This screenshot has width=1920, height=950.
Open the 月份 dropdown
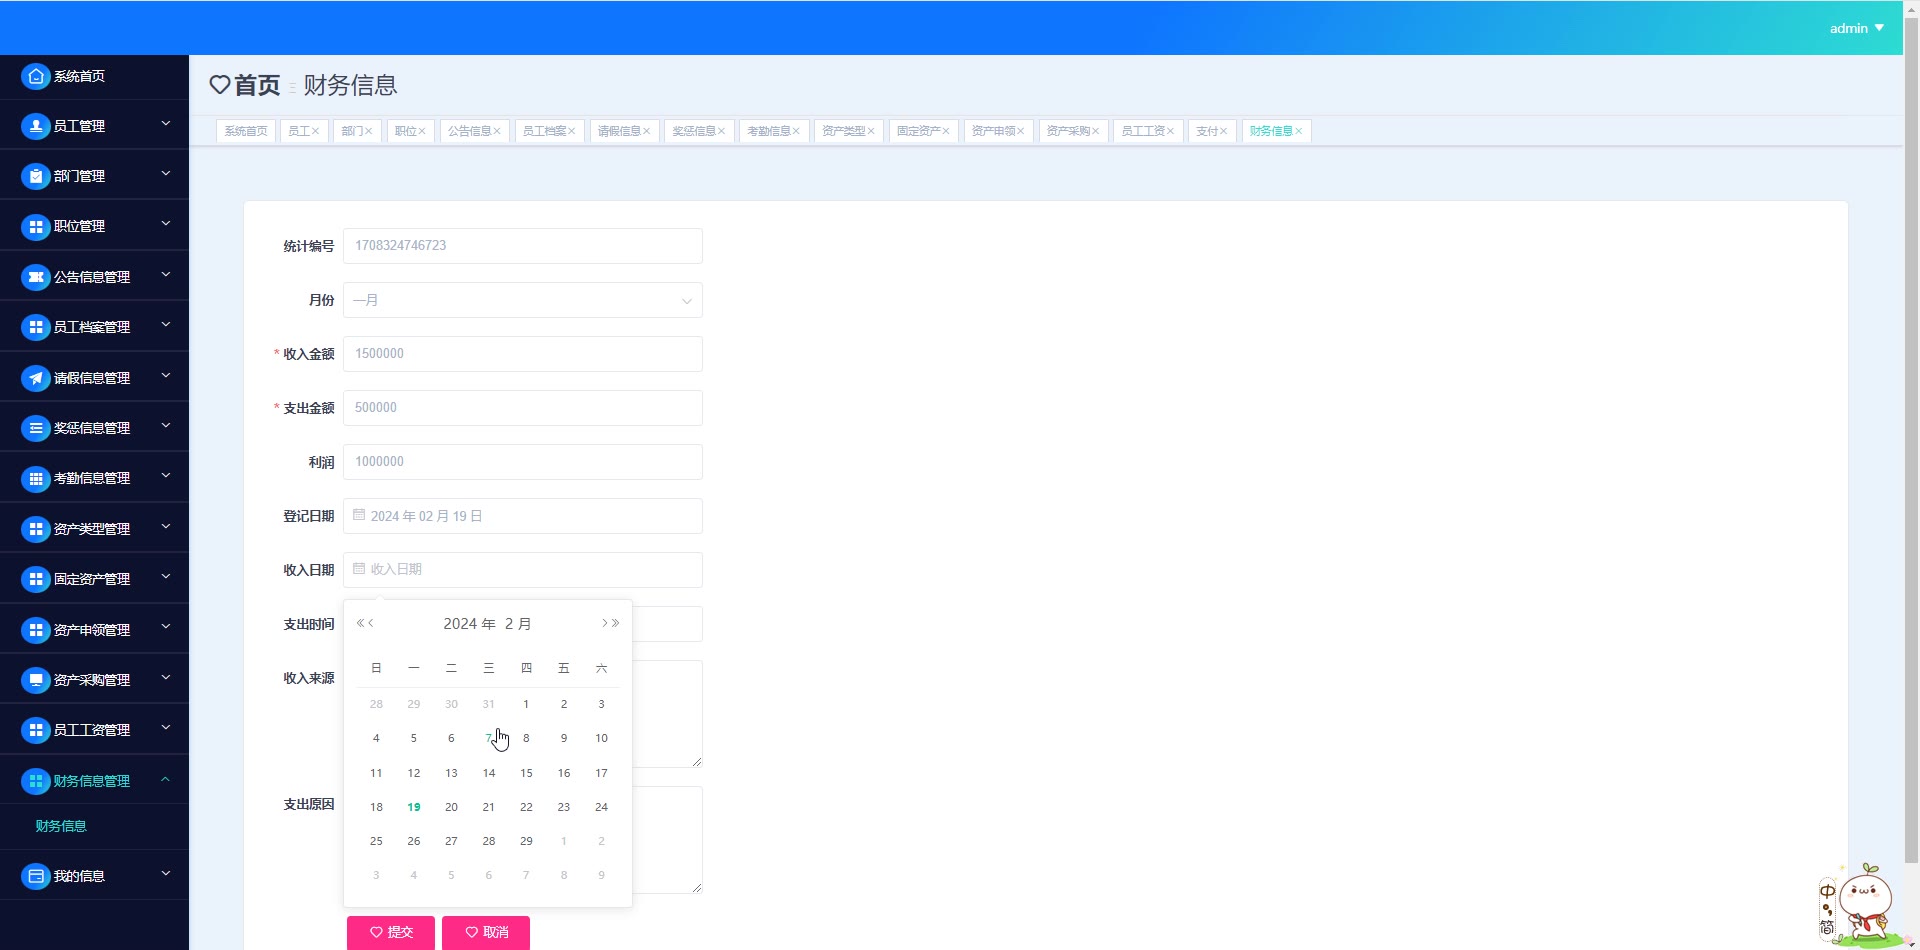[x=523, y=300]
